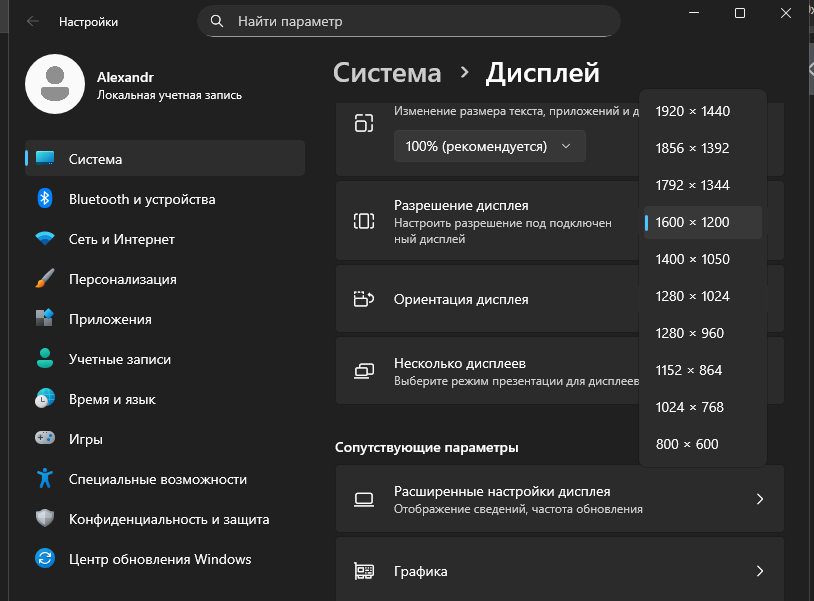The width and height of the screenshot is (814, 601).
Task: Choose 1792 × 1344 resolution
Action: [x=702, y=185]
